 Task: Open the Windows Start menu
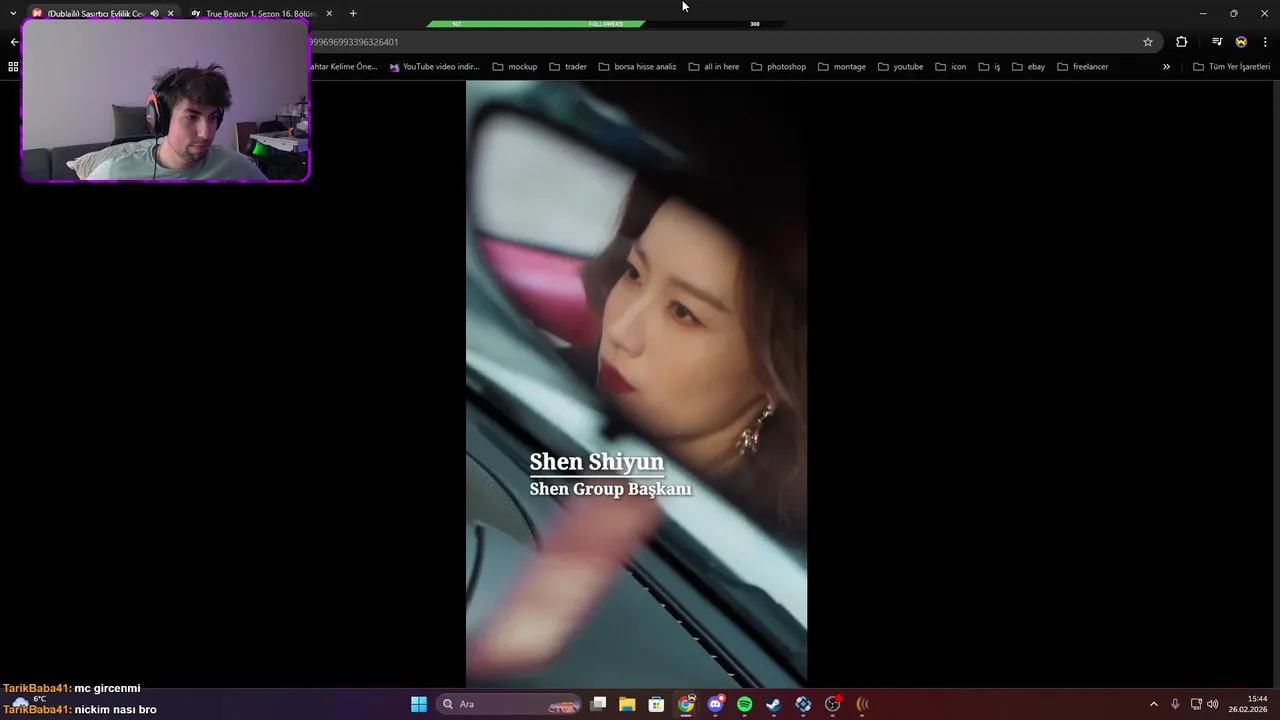[419, 704]
